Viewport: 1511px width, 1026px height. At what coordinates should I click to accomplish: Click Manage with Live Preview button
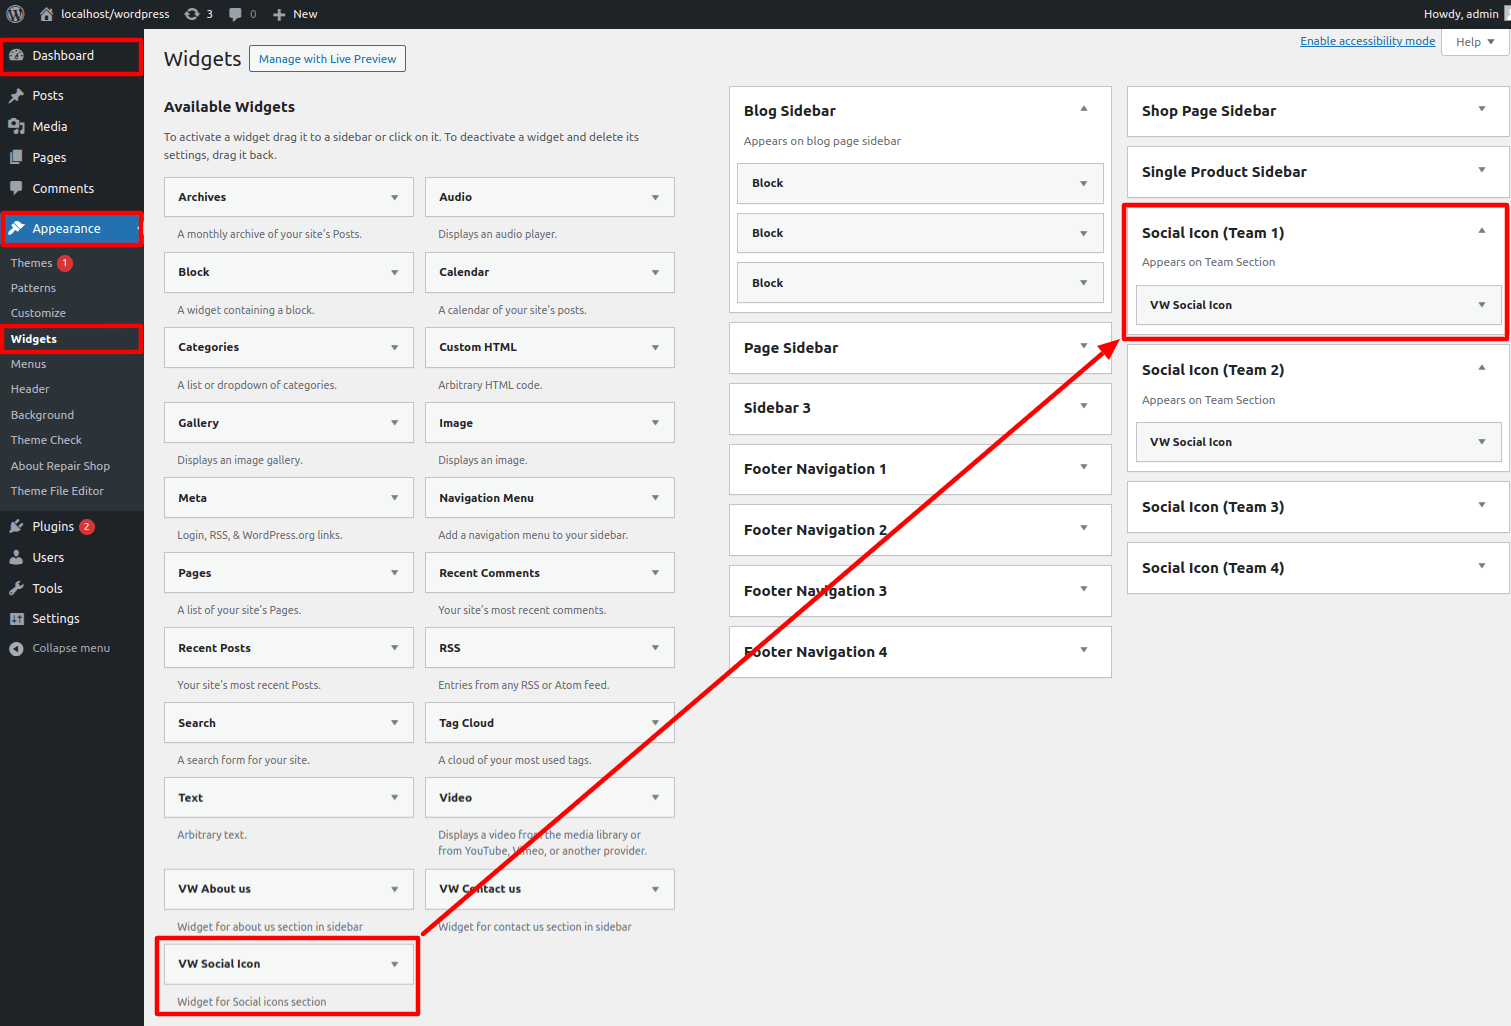click(327, 59)
